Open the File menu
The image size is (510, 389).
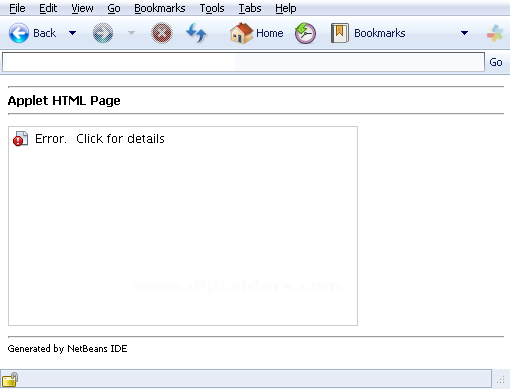(x=17, y=8)
